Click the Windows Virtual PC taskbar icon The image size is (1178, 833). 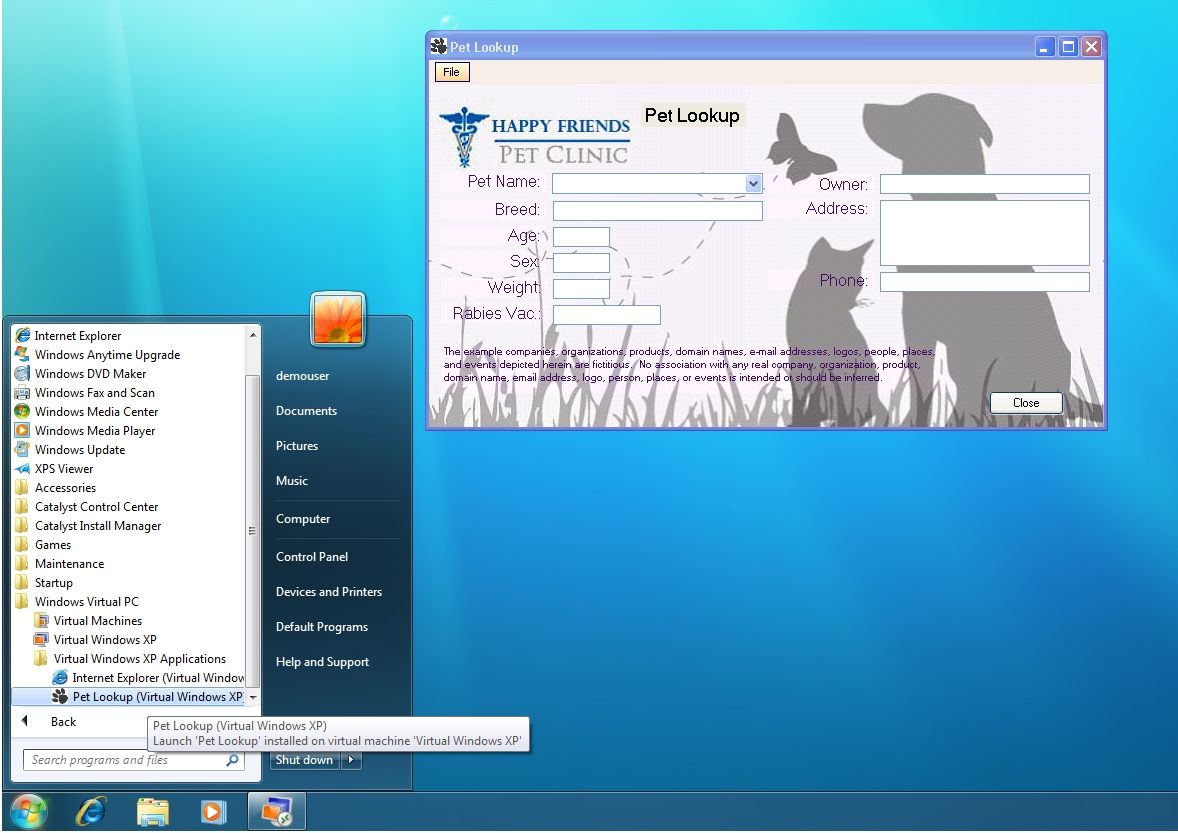(276, 811)
